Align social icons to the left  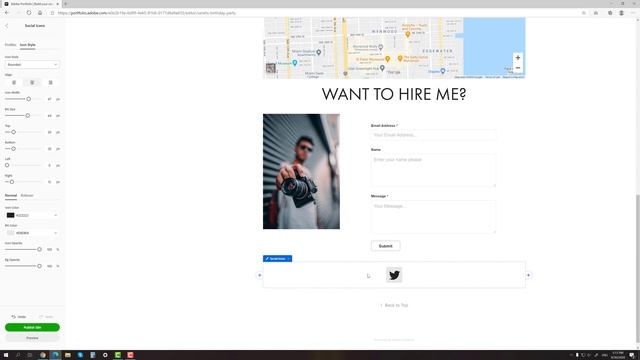click(14, 82)
